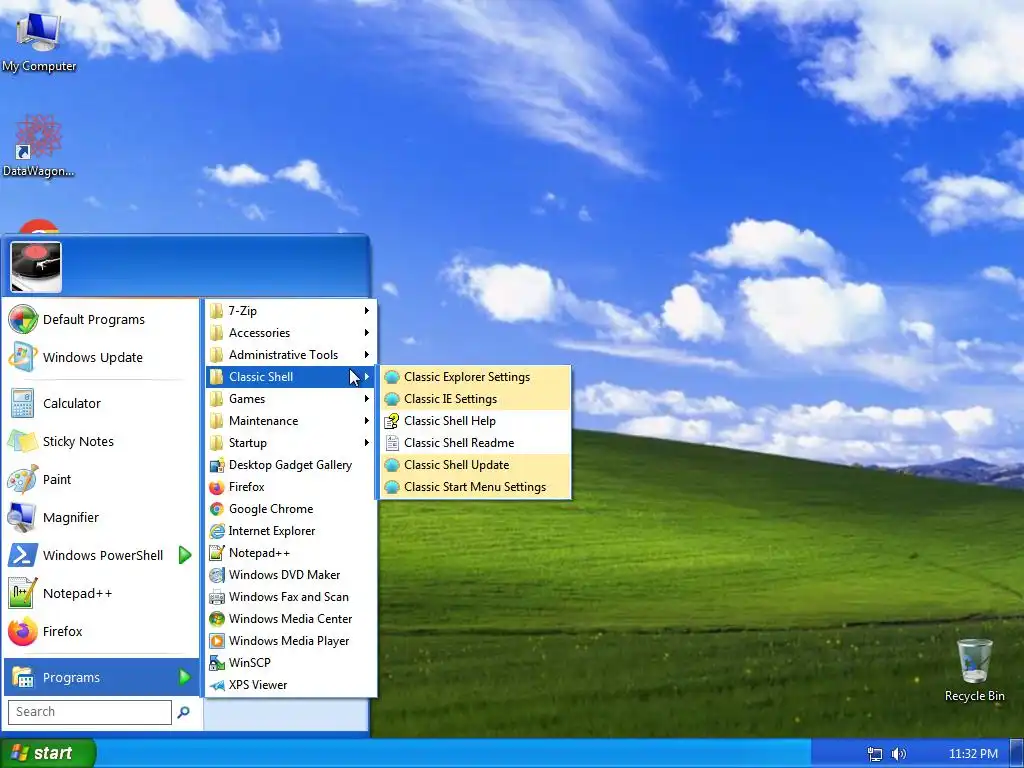Launch Windows Fax and Scan

click(291, 597)
